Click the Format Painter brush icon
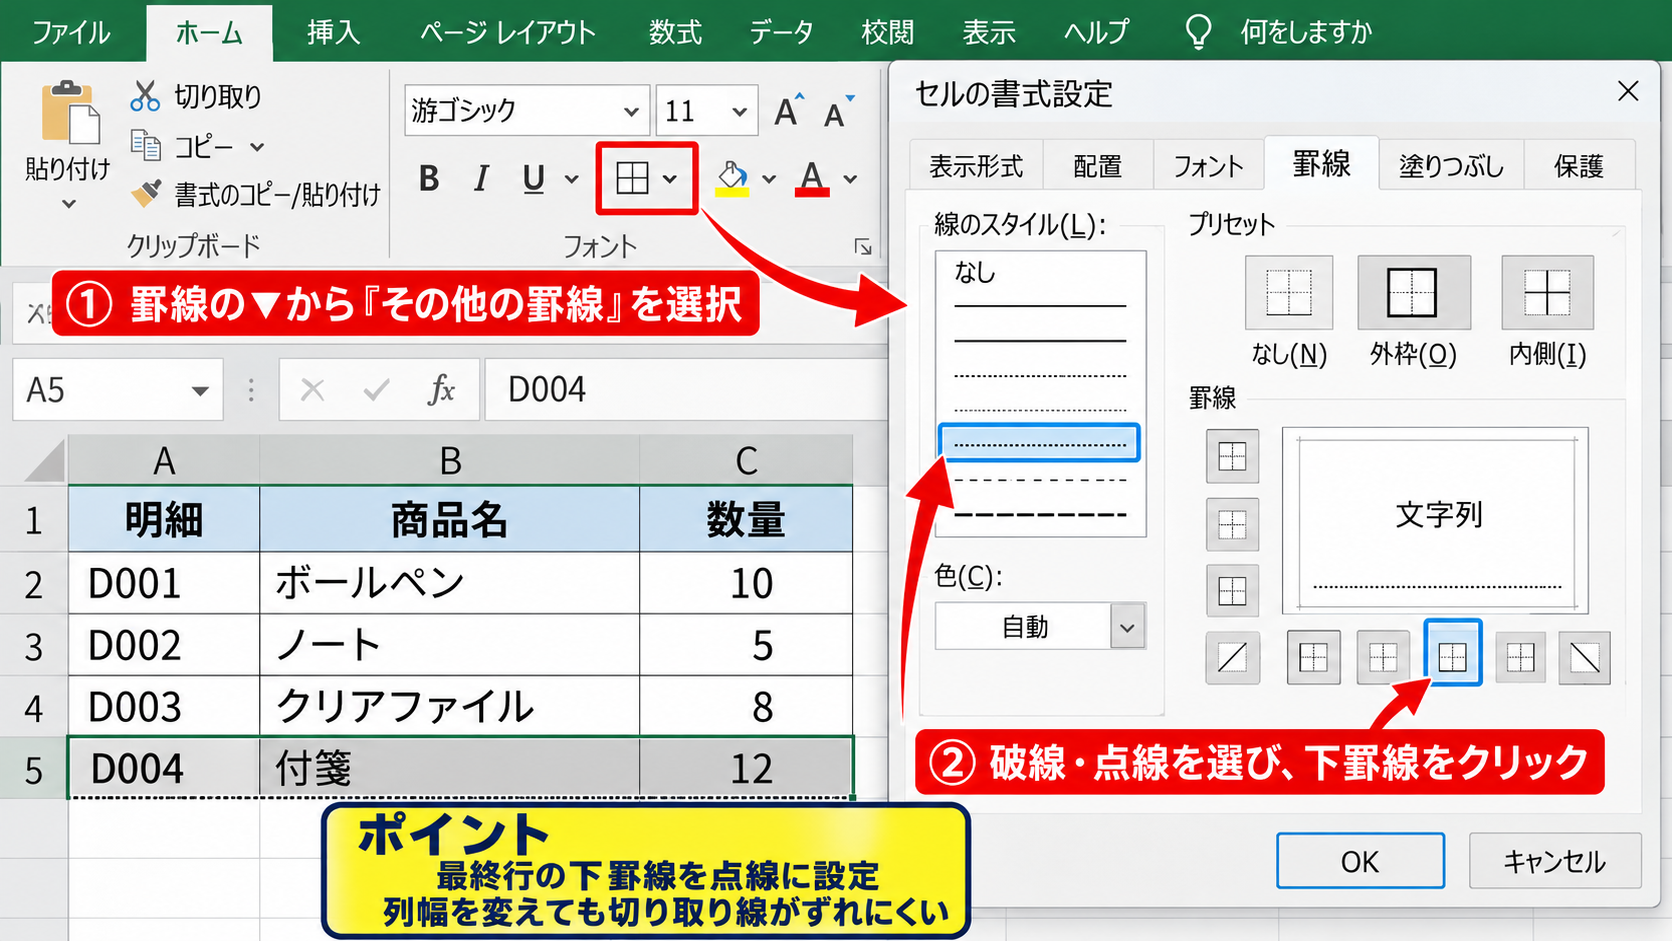The height and width of the screenshot is (941, 1672). pos(146,193)
